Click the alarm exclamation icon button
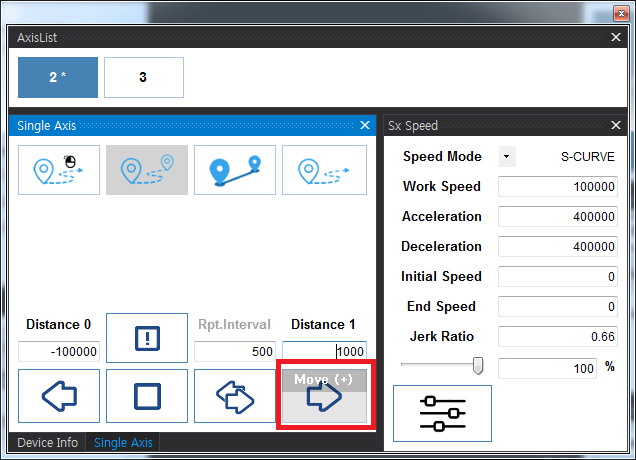 [x=147, y=338]
